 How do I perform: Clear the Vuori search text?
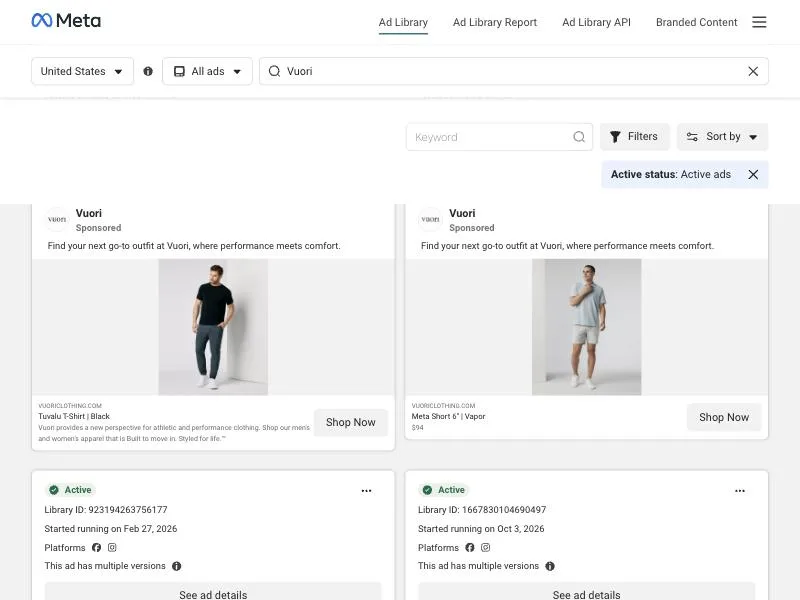753,71
